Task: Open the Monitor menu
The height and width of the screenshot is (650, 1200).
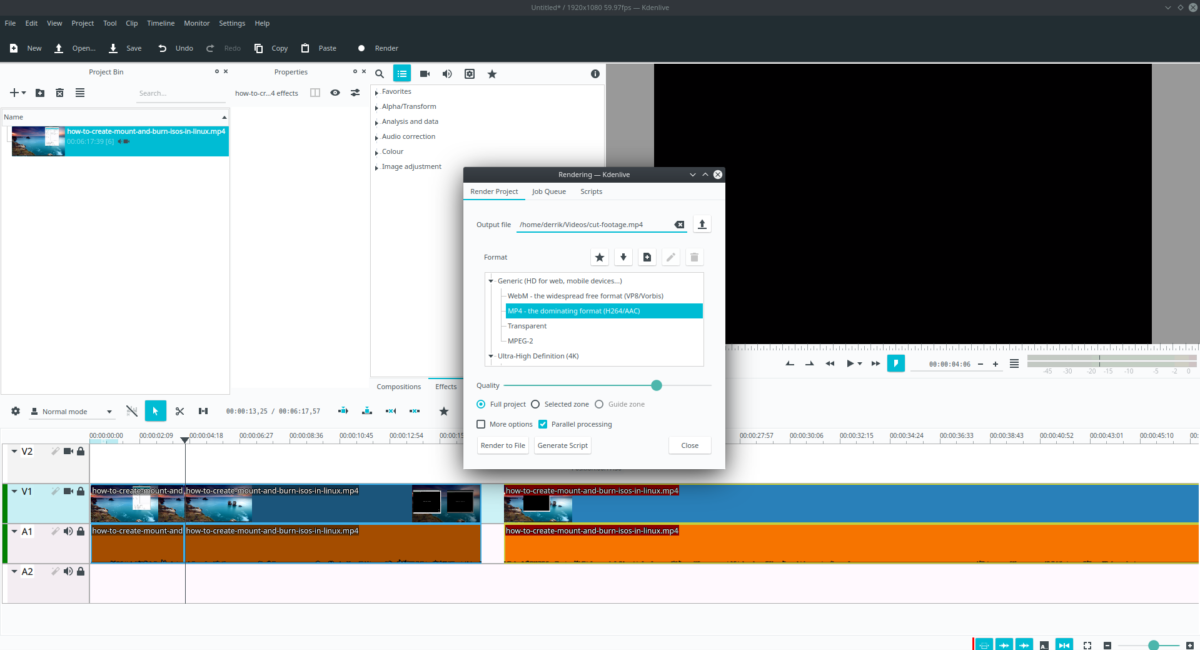Action: point(197,23)
